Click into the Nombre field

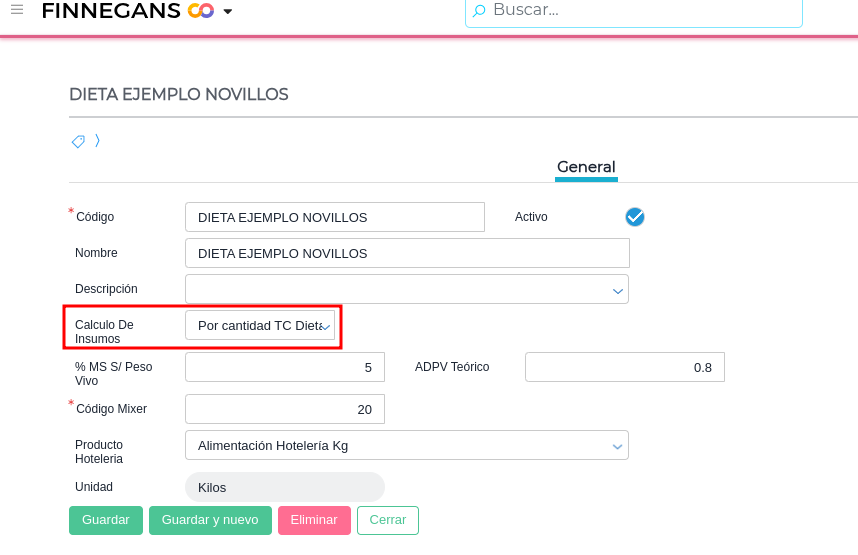(407, 253)
